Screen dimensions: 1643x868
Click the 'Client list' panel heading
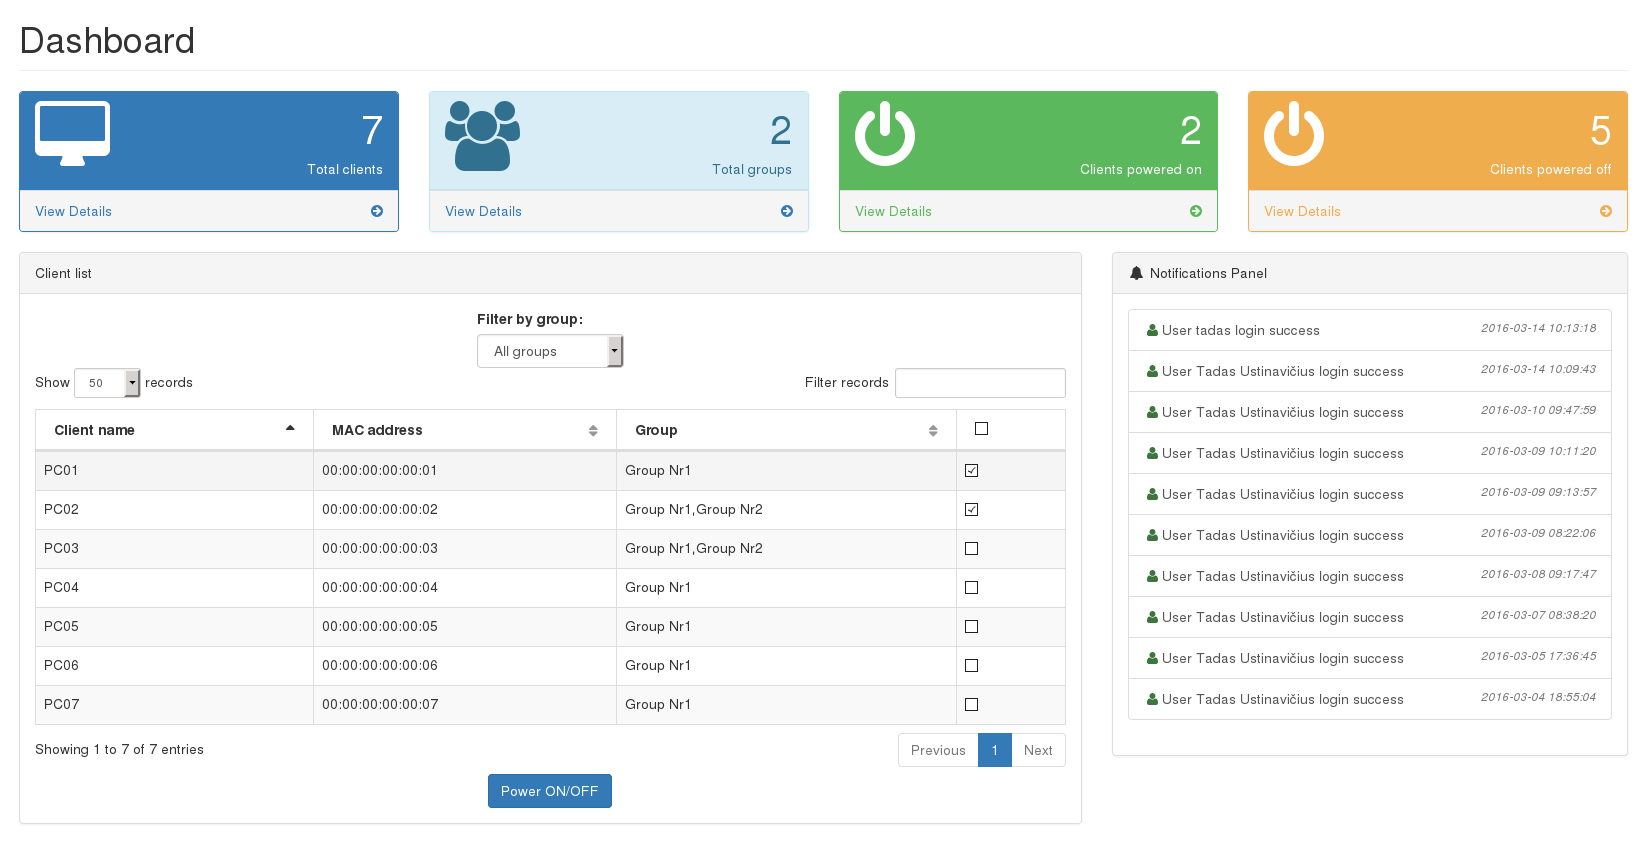pos(63,273)
